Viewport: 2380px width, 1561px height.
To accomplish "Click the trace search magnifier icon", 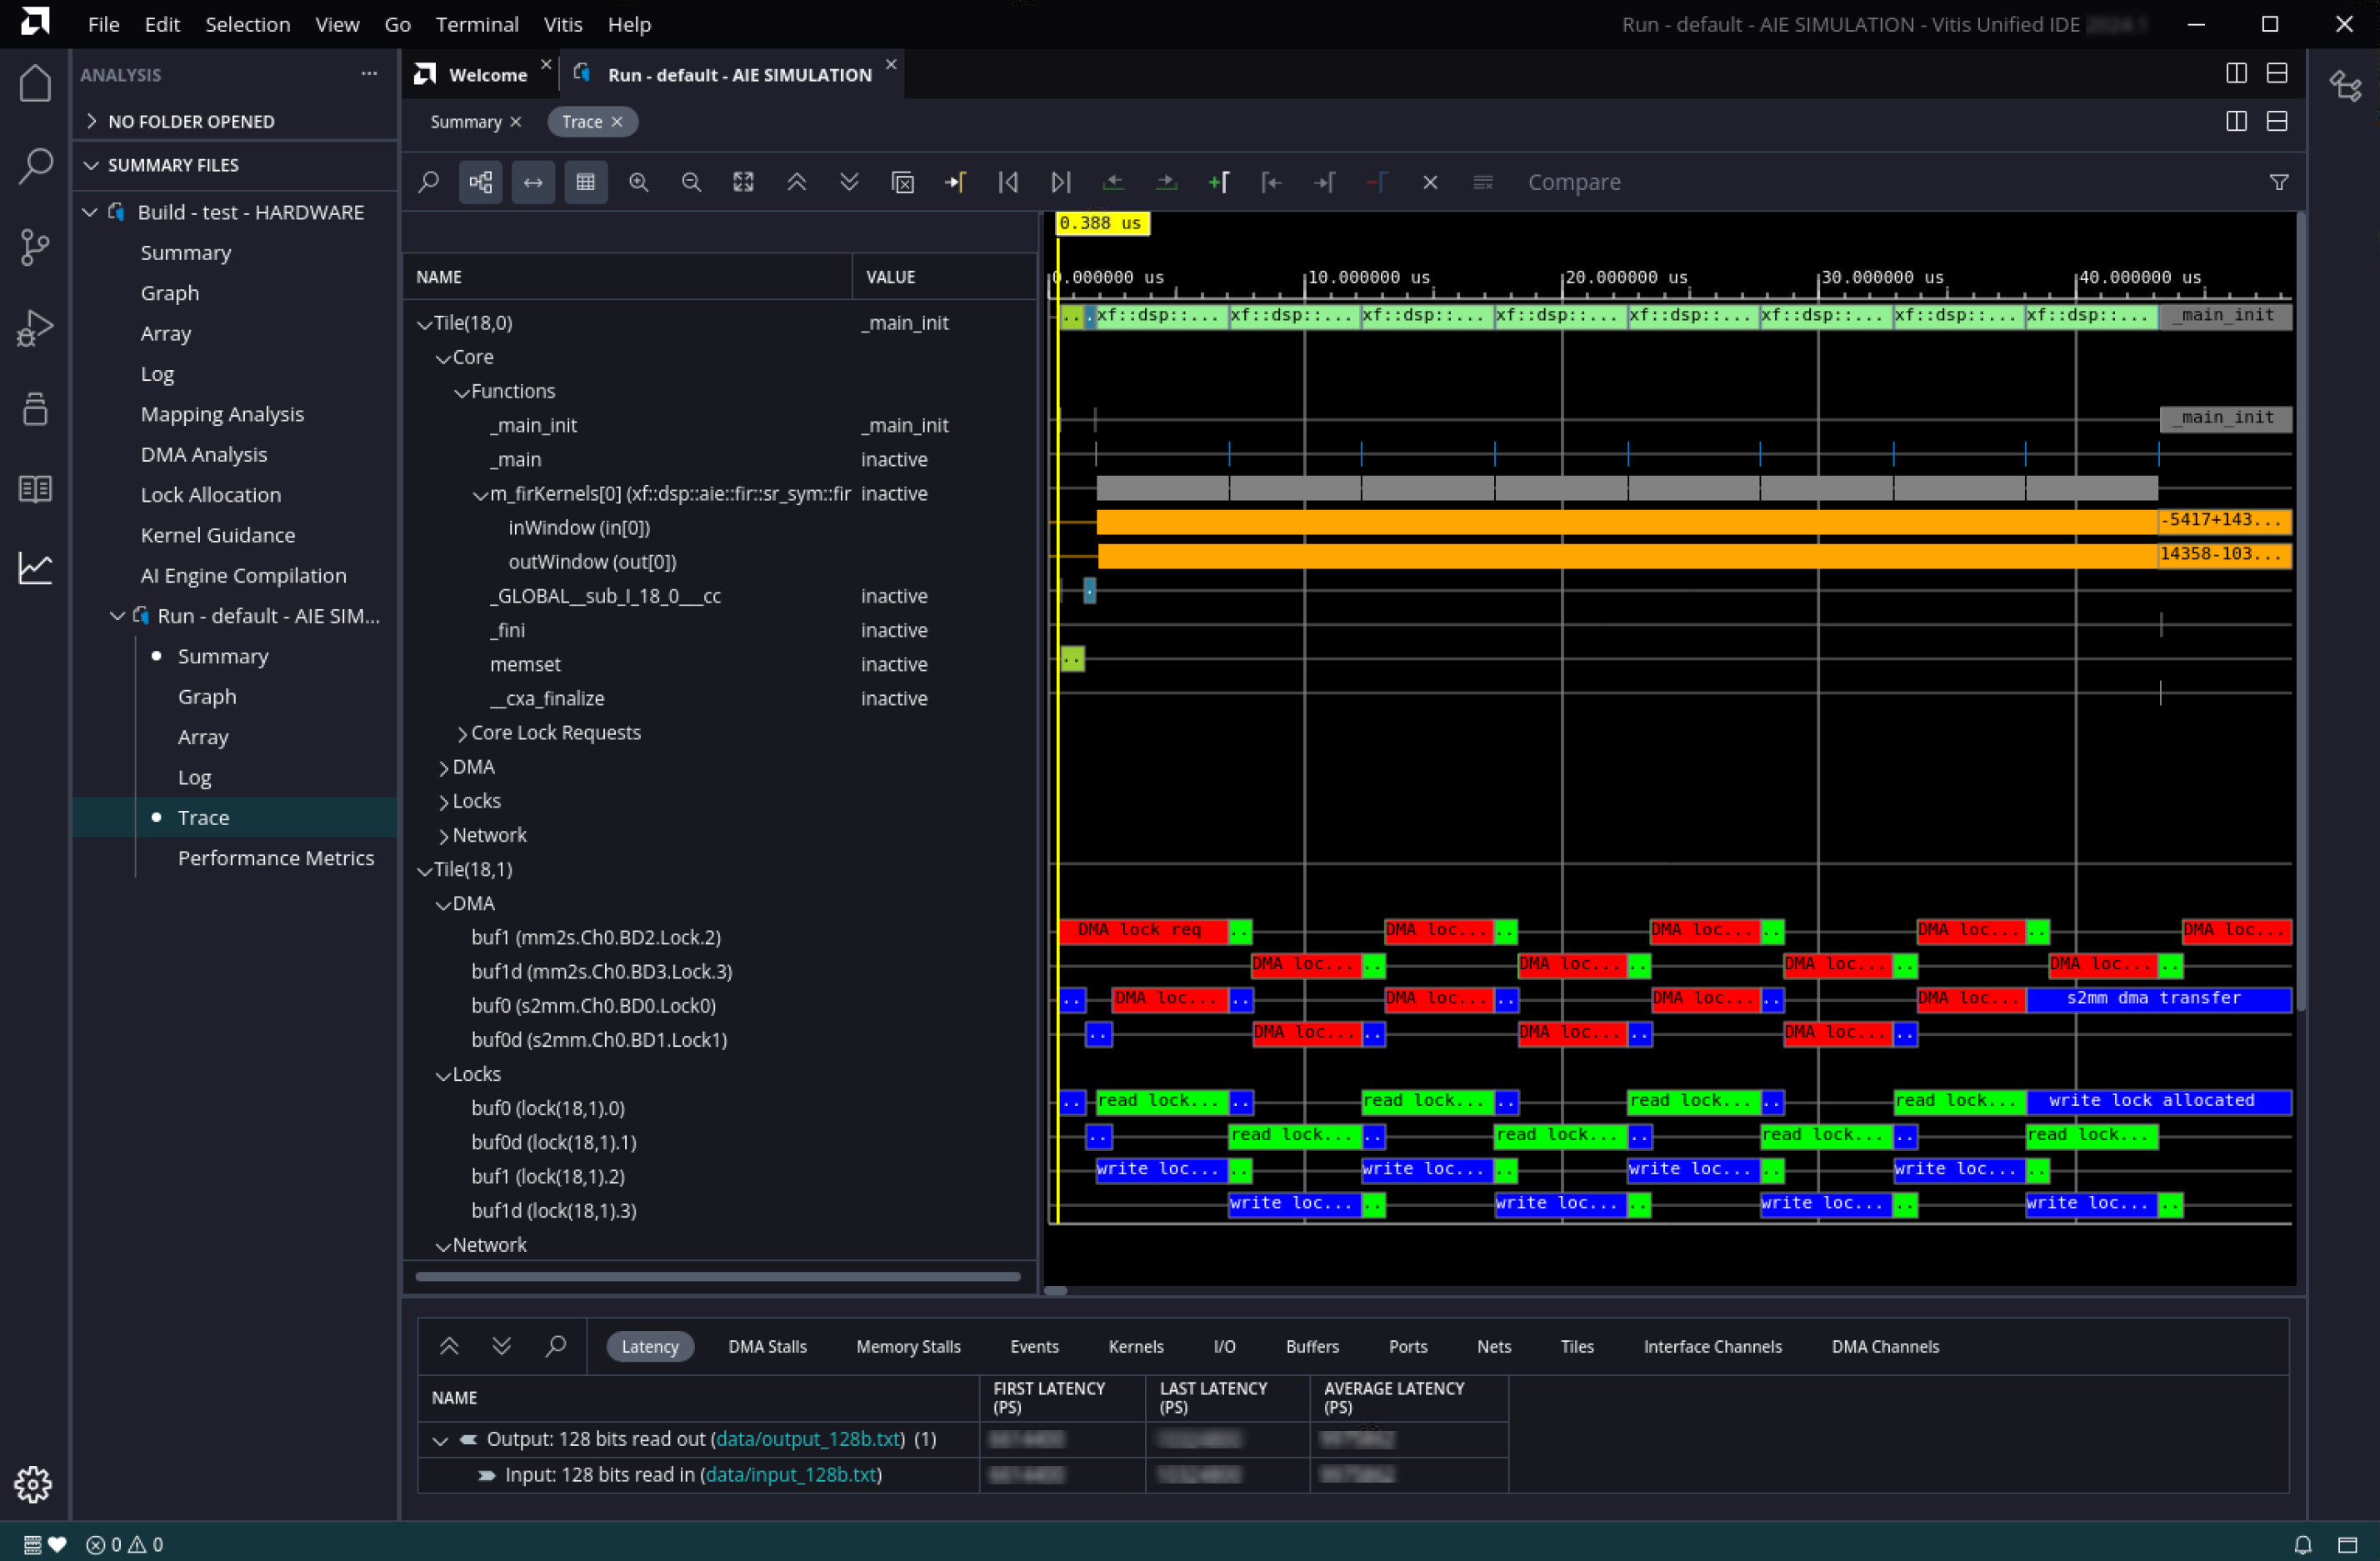I will (x=429, y=182).
